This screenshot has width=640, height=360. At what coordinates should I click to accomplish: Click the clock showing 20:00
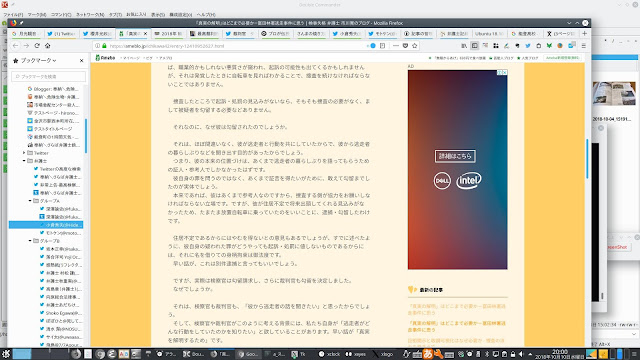(560, 353)
